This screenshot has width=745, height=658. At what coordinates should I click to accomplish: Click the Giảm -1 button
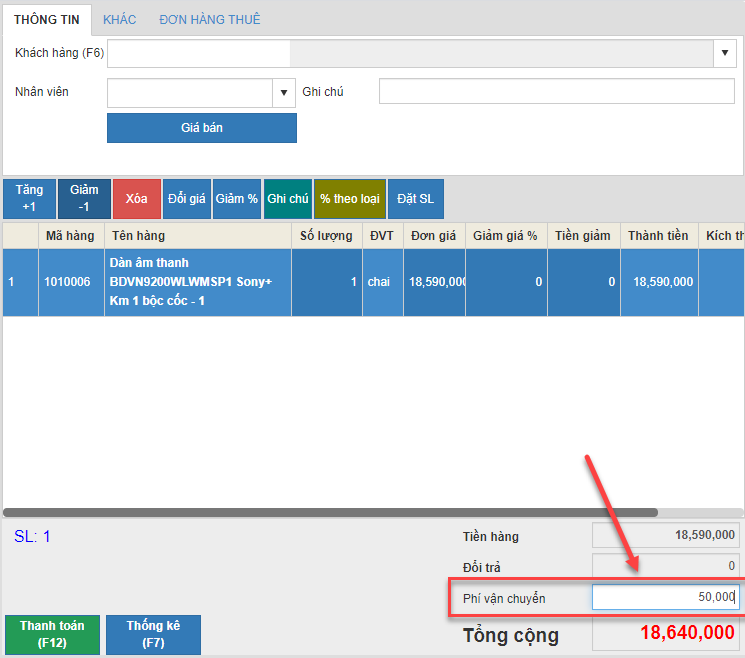coord(84,199)
